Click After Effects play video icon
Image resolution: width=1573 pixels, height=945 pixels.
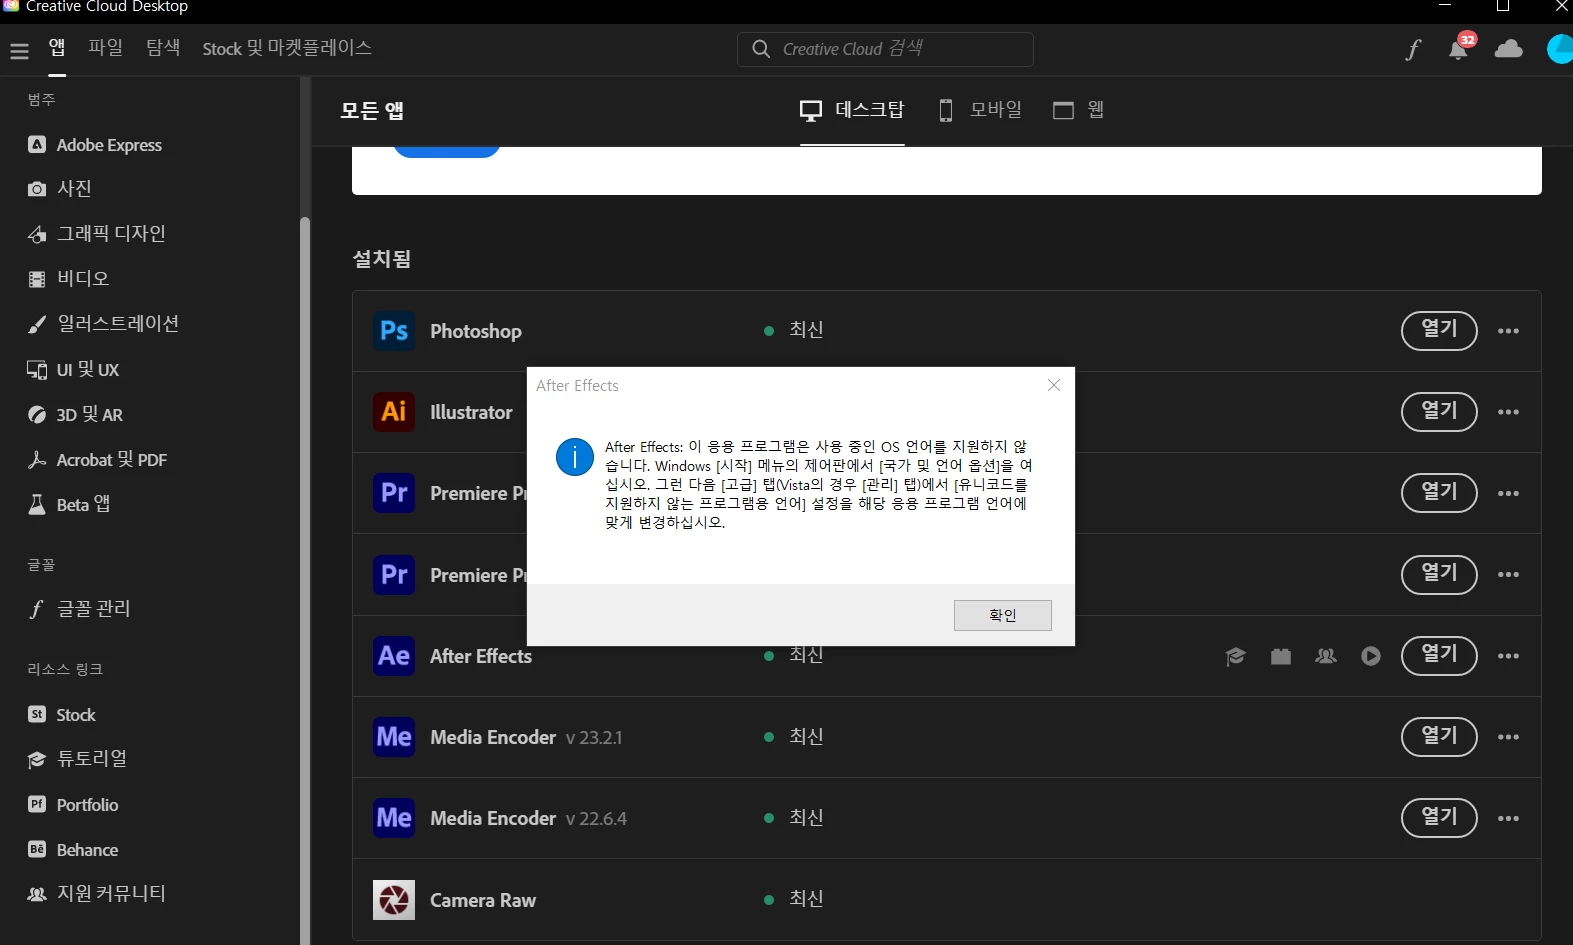[1371, 656]
